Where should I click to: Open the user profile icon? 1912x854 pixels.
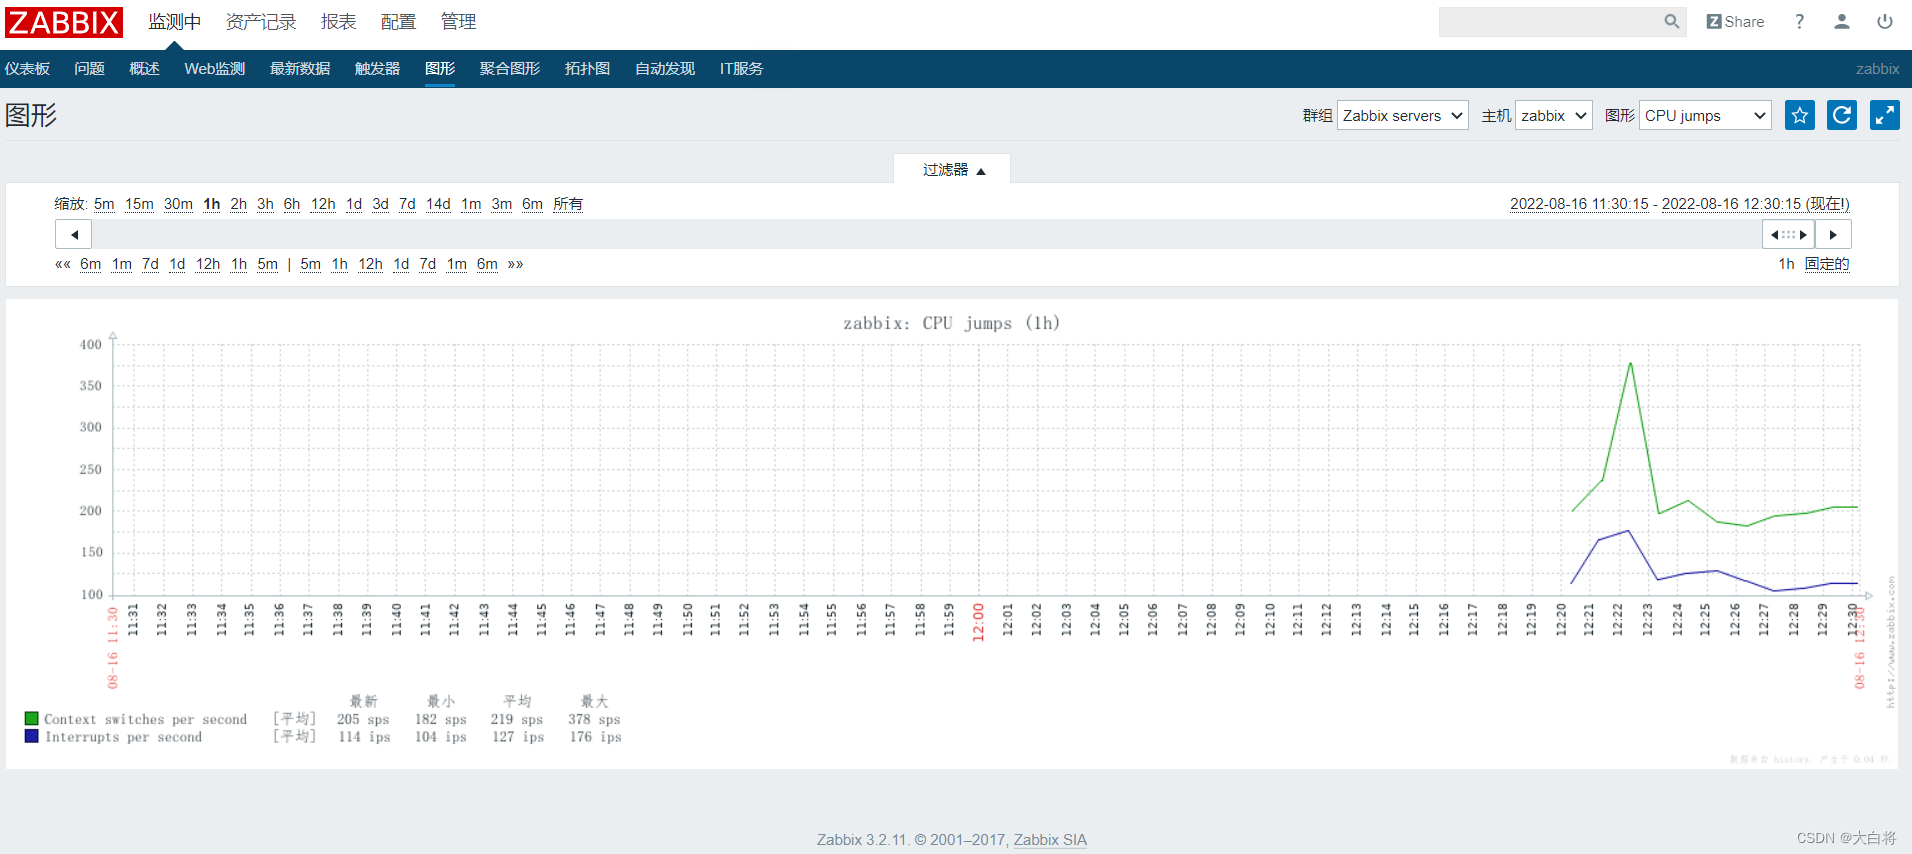(x=1841, y=21)
